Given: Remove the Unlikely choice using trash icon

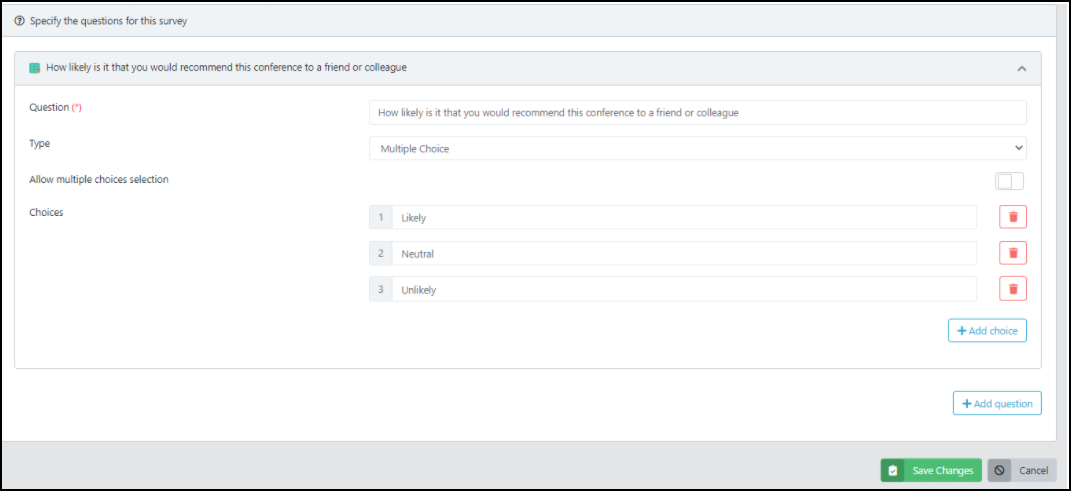Looking at the screenshot, I should [x=1012, y=289].
